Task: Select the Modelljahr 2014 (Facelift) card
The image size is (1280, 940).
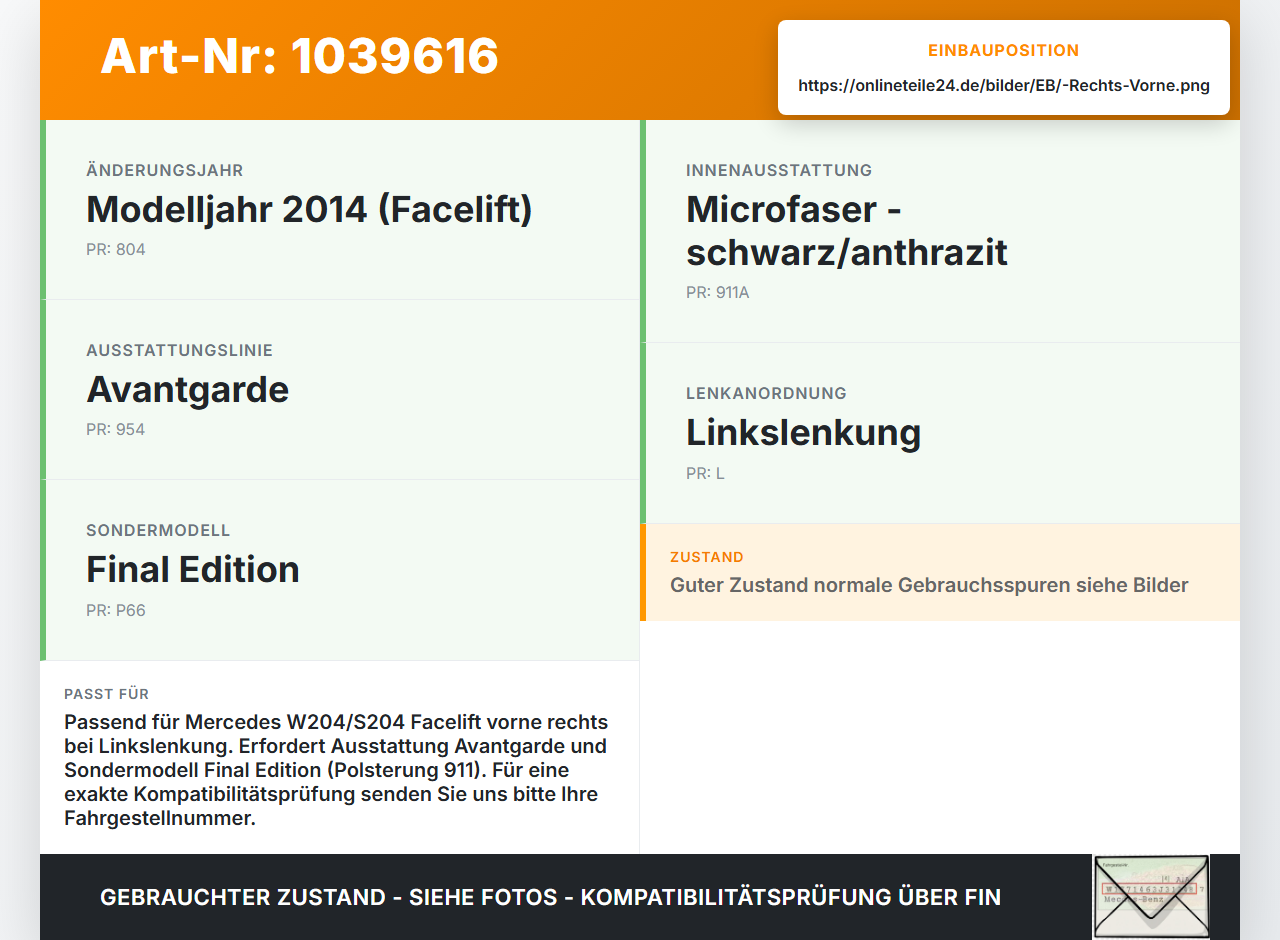Action: coord(340,210)
